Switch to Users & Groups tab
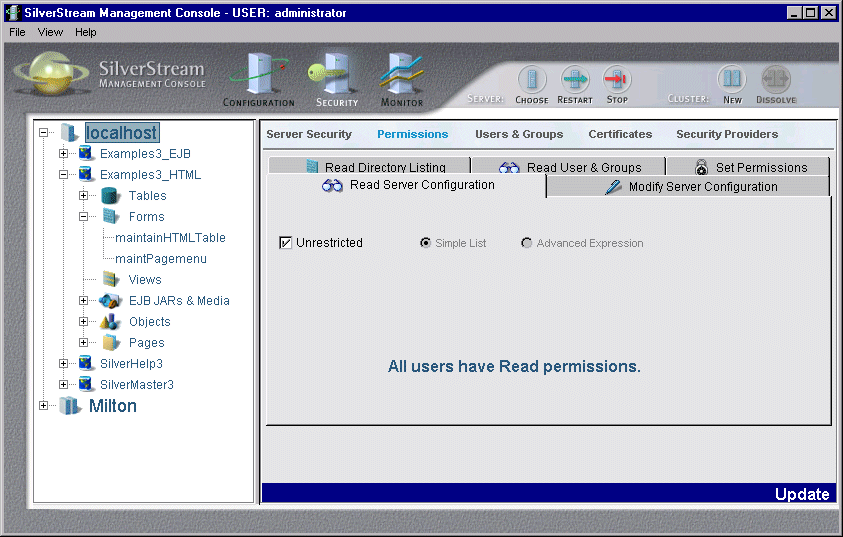Viewport: 843px width, 537px height. click(519, 134)
